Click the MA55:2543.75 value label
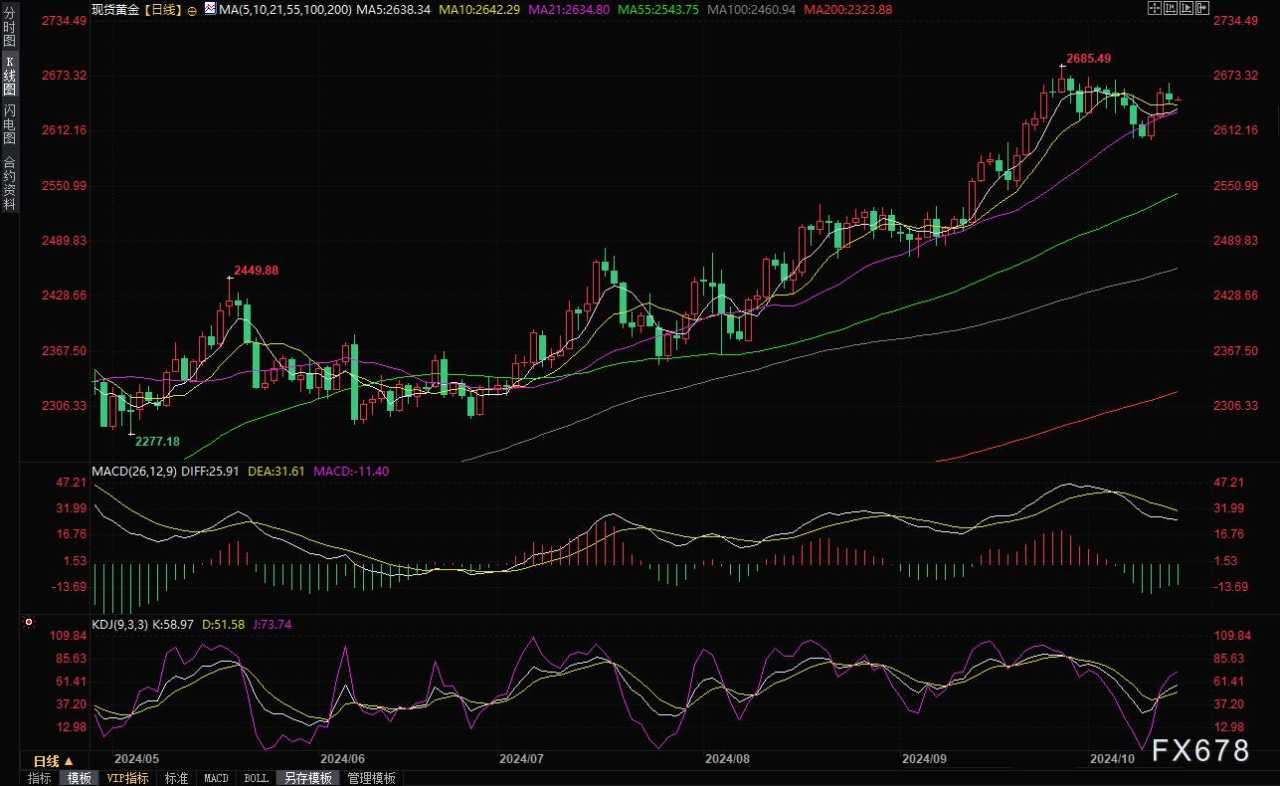This screenshot has height=786, width=1280. tap(658, 9)
